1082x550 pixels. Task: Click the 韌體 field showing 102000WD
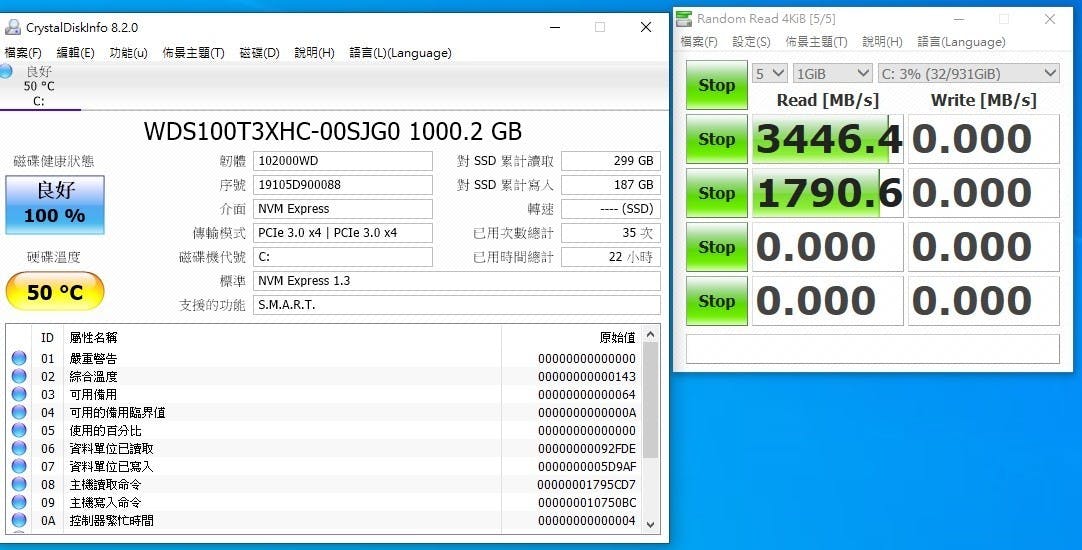click(x=342, y=161)
